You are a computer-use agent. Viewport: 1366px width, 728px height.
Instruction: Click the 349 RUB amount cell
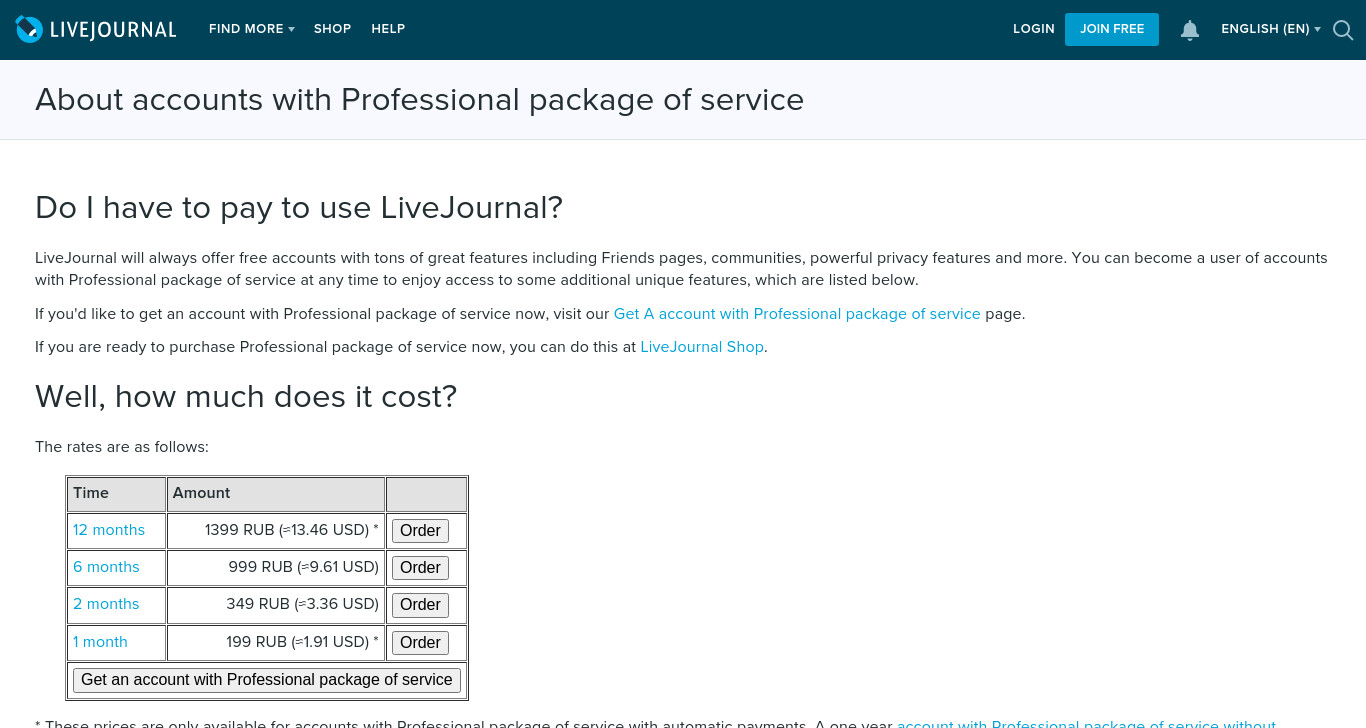pyautogui.click(x=276, y=604)
